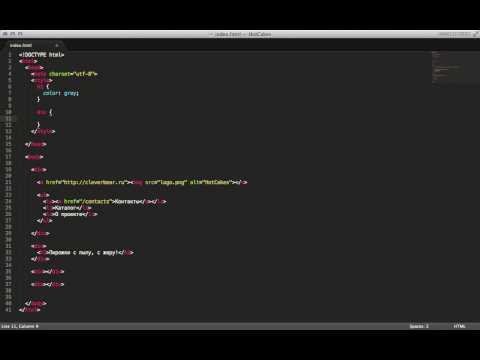
Task: Click the alt="HotCakes" attribute
Action: [210, 182]
